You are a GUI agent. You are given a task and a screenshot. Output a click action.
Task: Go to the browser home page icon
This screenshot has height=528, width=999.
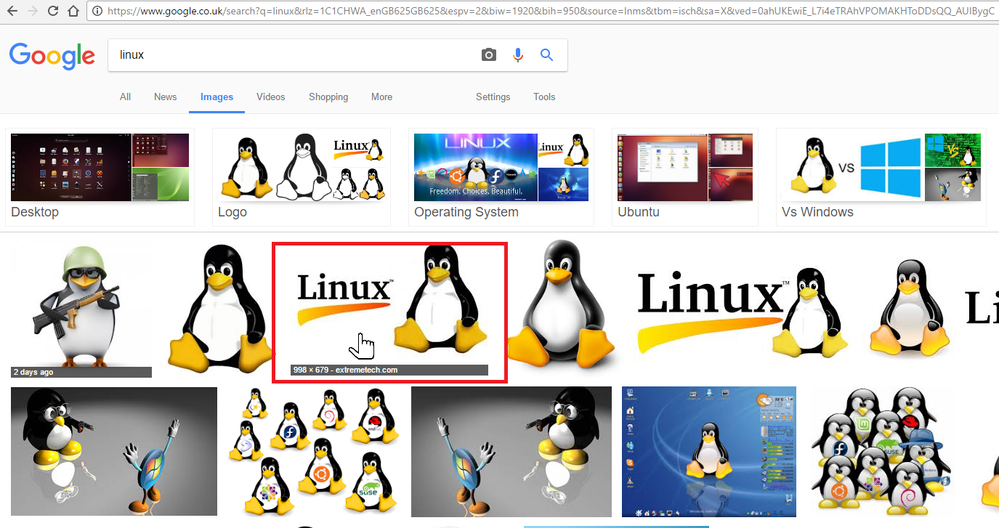pos(73,11)
